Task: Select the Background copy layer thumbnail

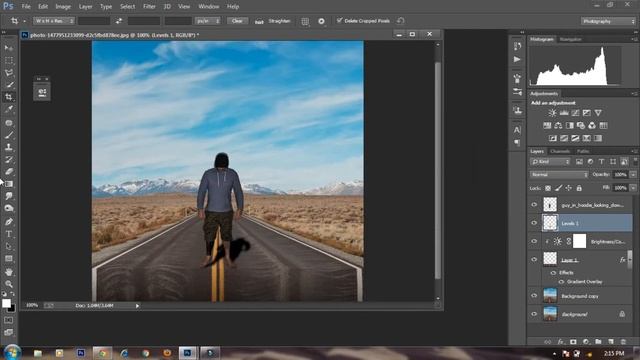Action: point(550,296)
